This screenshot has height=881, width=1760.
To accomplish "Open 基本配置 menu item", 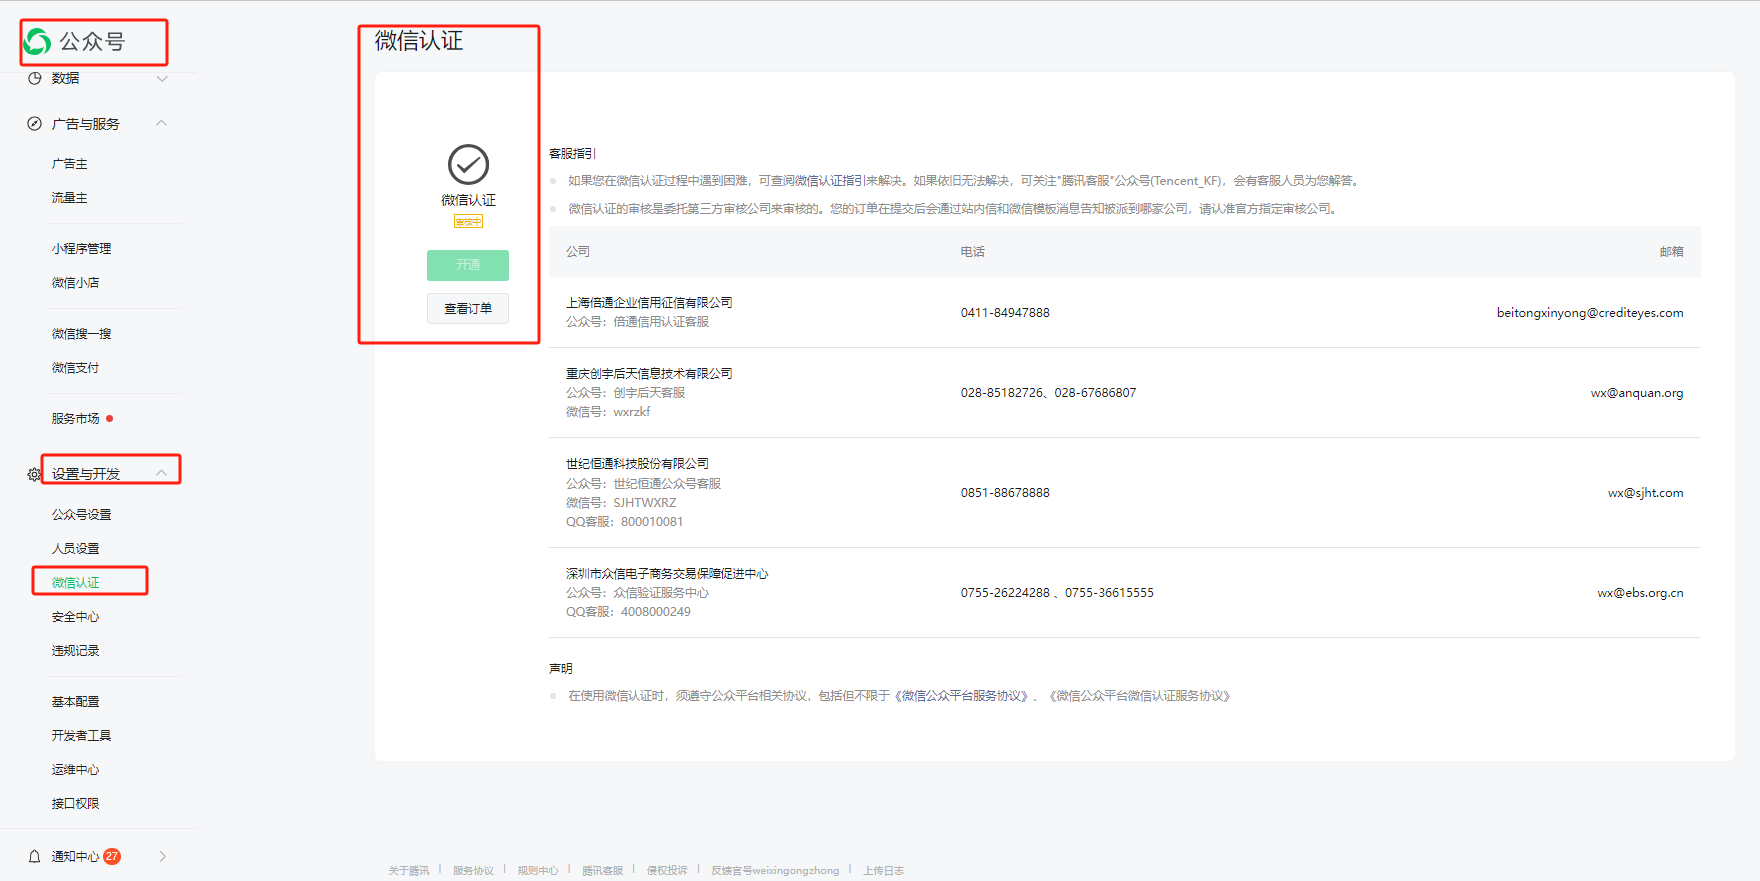I will point(76,702).
